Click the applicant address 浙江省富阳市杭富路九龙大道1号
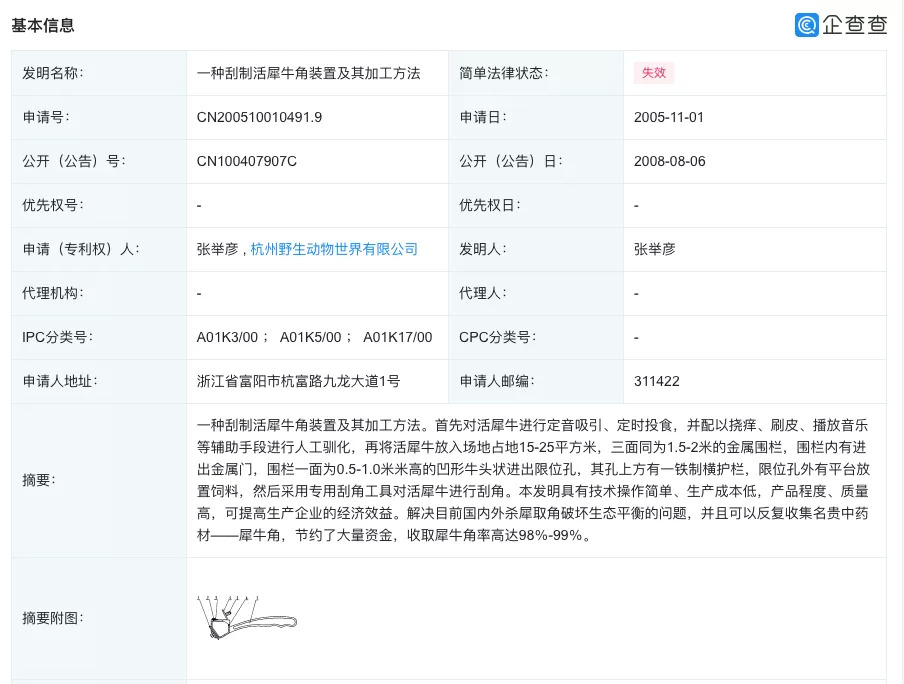The height and width of the screenshot is (684, 904). click(x=298, y=381)
